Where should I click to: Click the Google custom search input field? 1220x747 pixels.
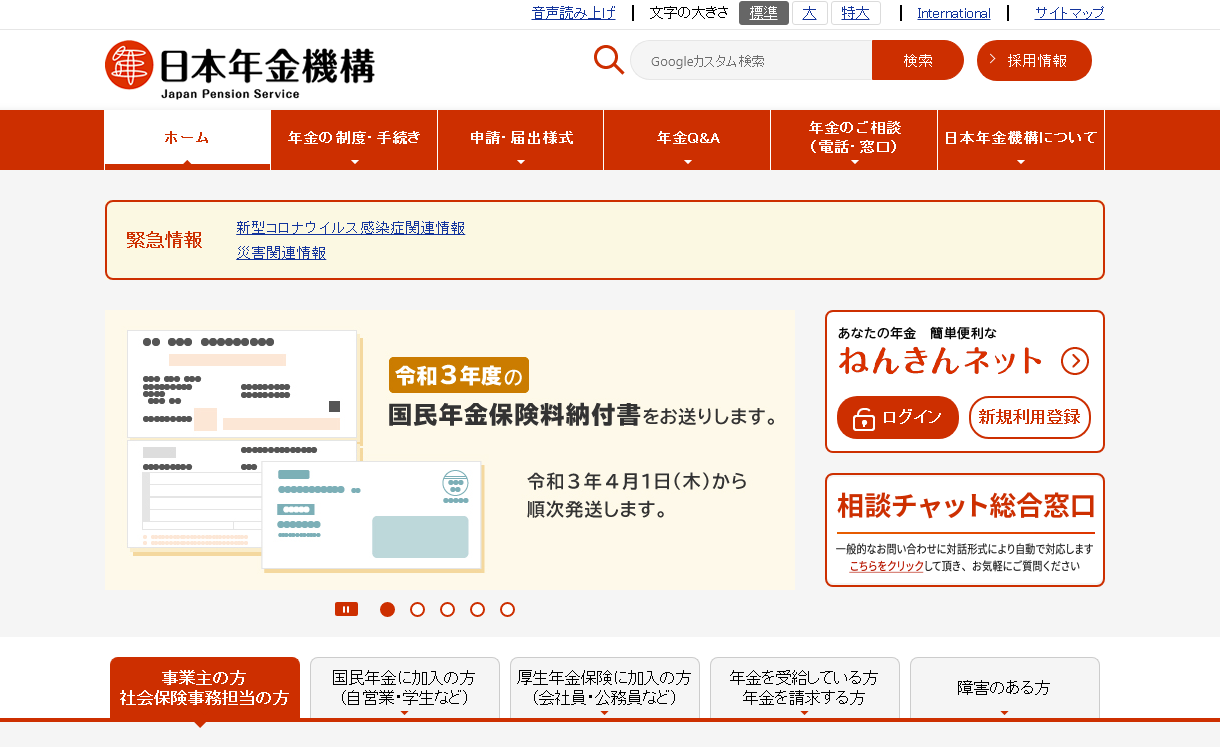(x=750, y=61)
